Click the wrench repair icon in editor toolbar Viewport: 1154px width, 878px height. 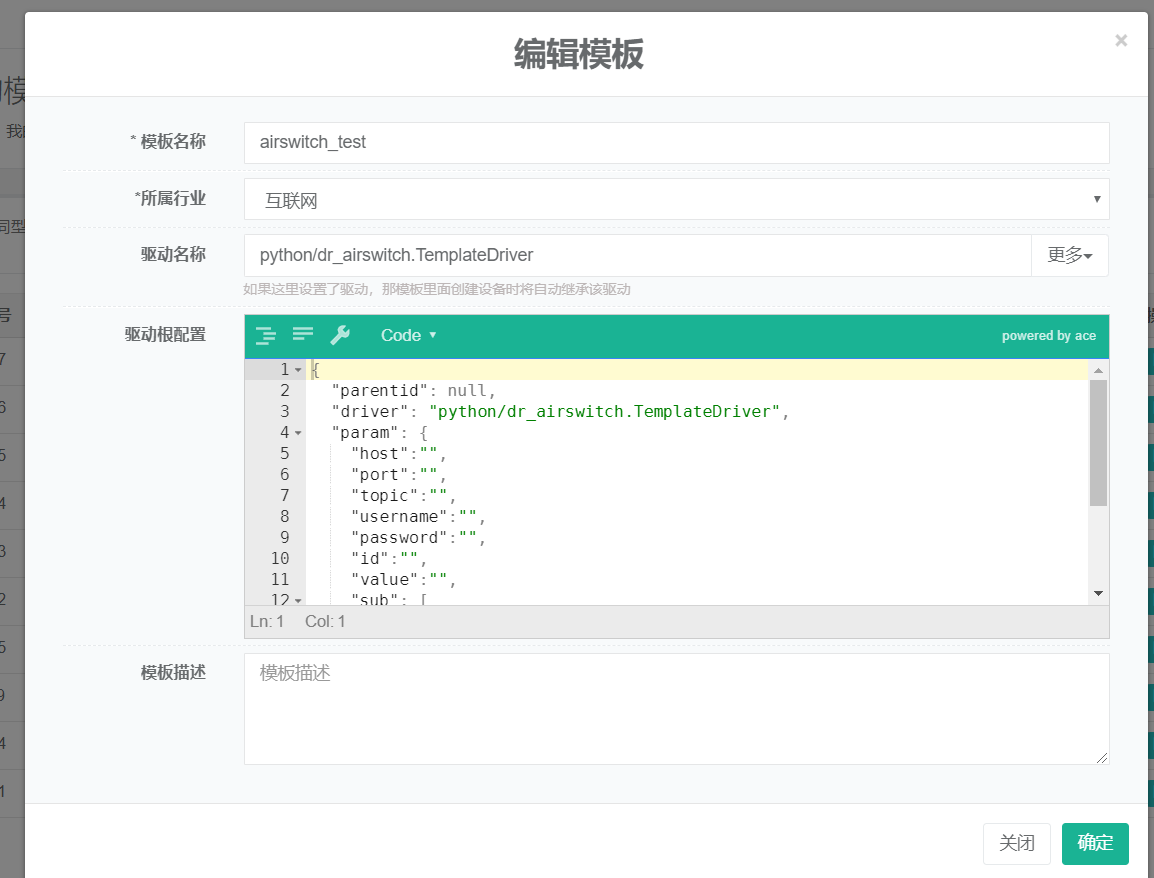(340, 335)
